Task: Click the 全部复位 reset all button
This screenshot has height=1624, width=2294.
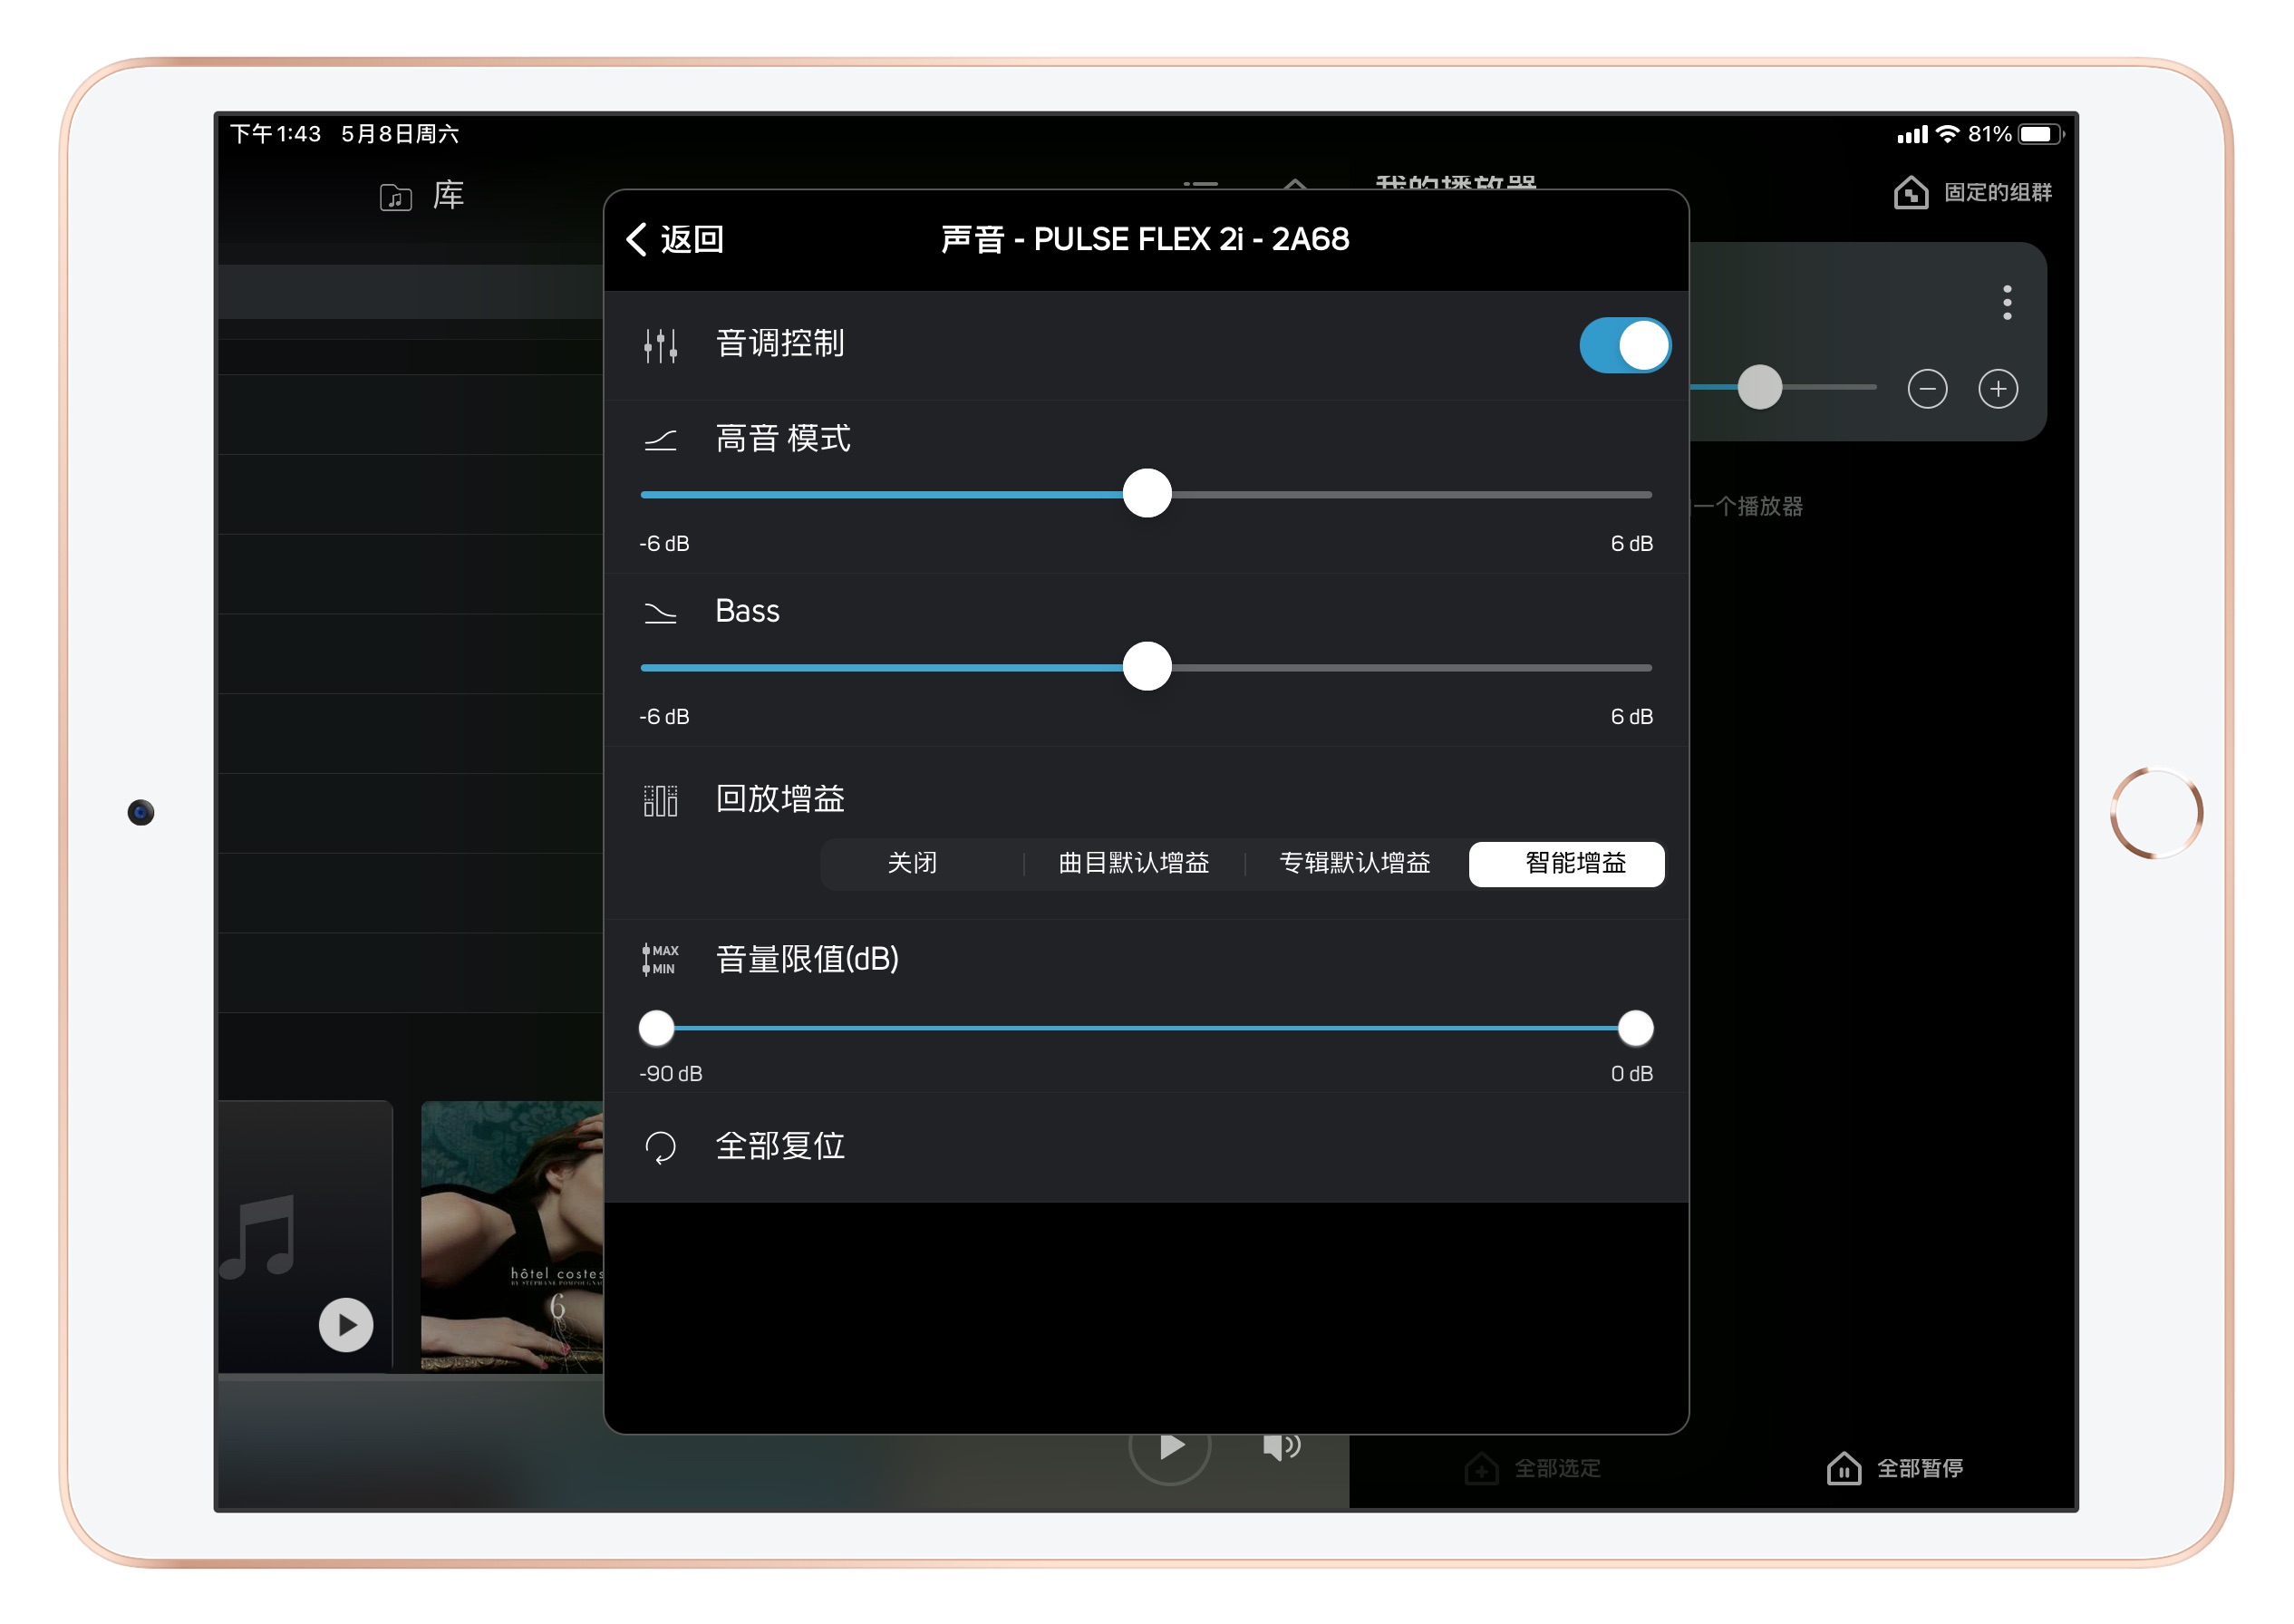Action: tap(782, 1146)
